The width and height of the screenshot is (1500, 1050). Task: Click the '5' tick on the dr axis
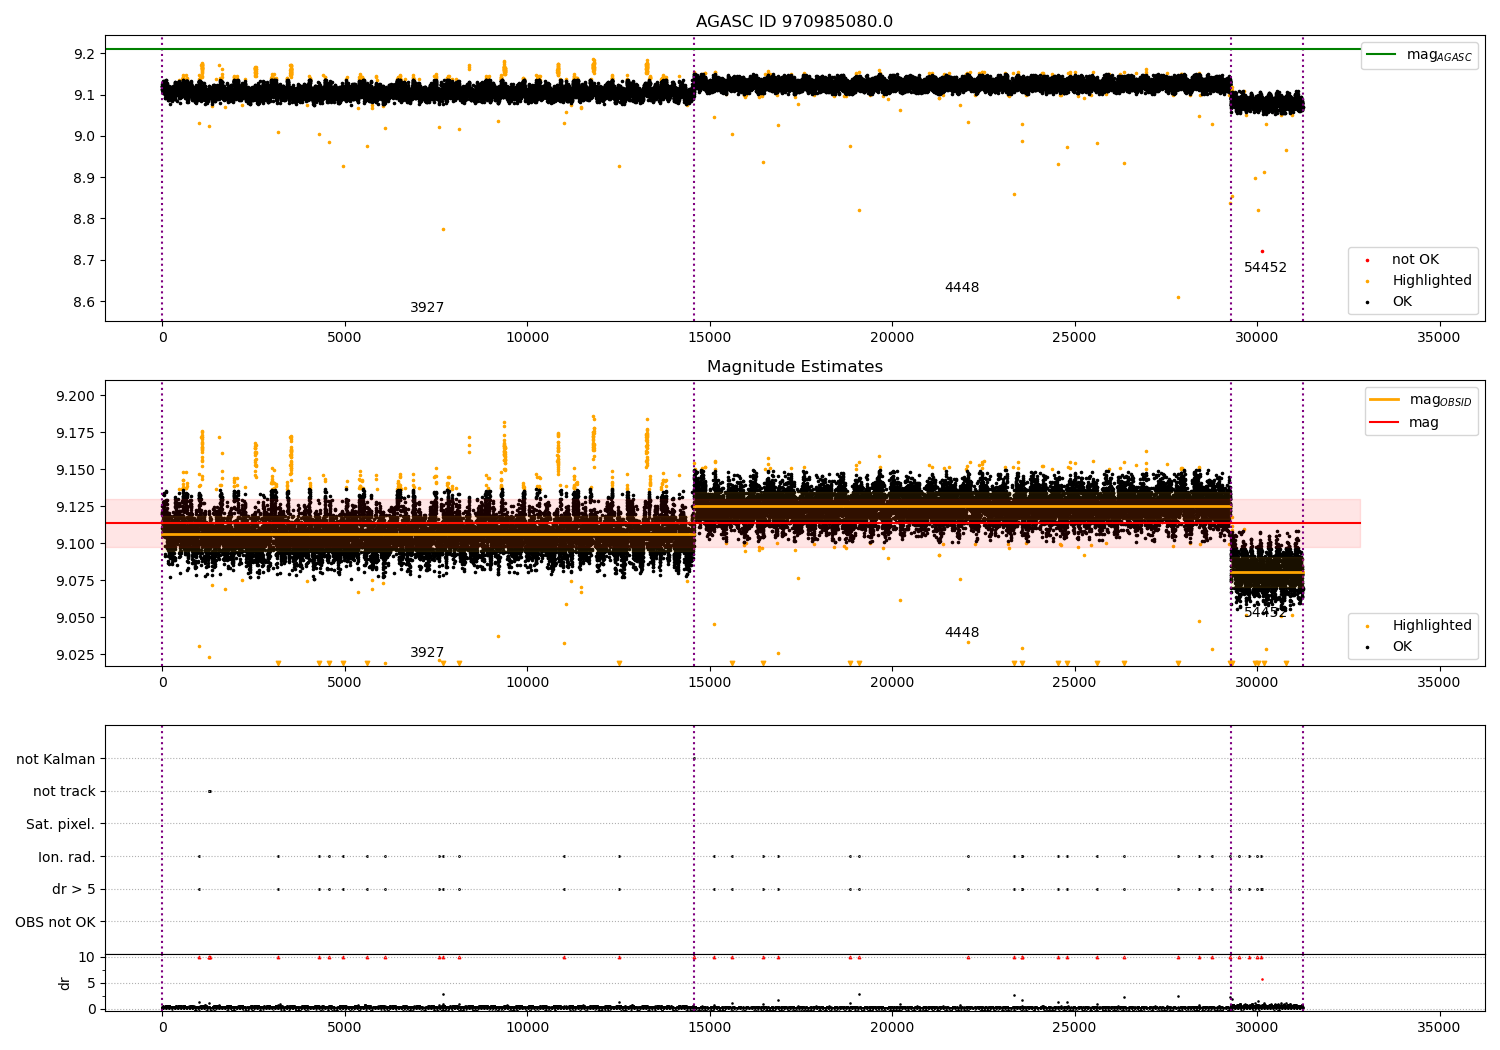[x=92, y=983]
